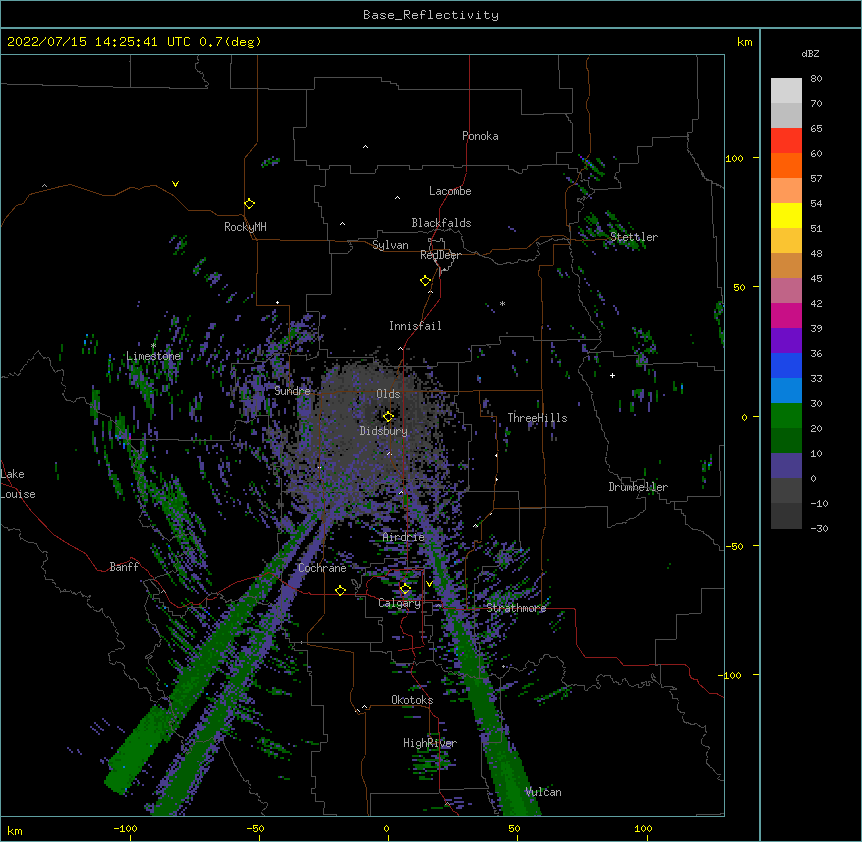Pick the dark green 10-20 dBZ legend swatch
The image size is (862, 842).
pos(786,441)
